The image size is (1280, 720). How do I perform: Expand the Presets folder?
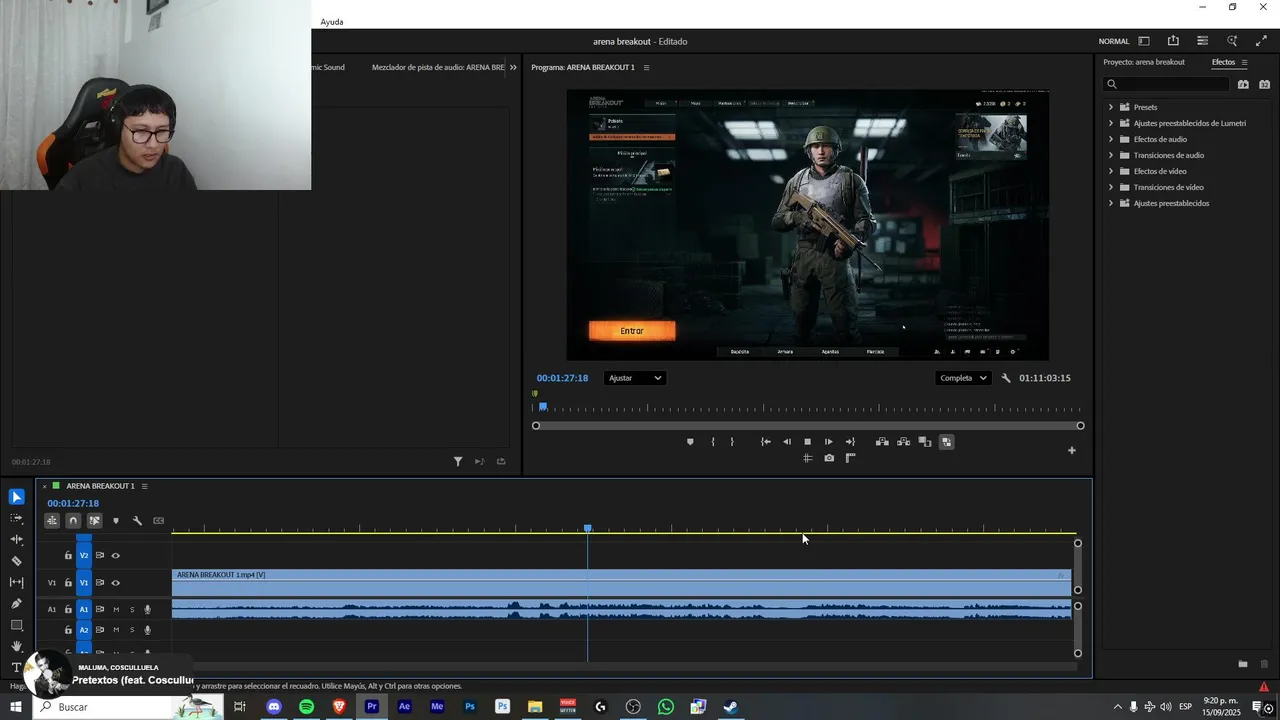coord(1110,107)
